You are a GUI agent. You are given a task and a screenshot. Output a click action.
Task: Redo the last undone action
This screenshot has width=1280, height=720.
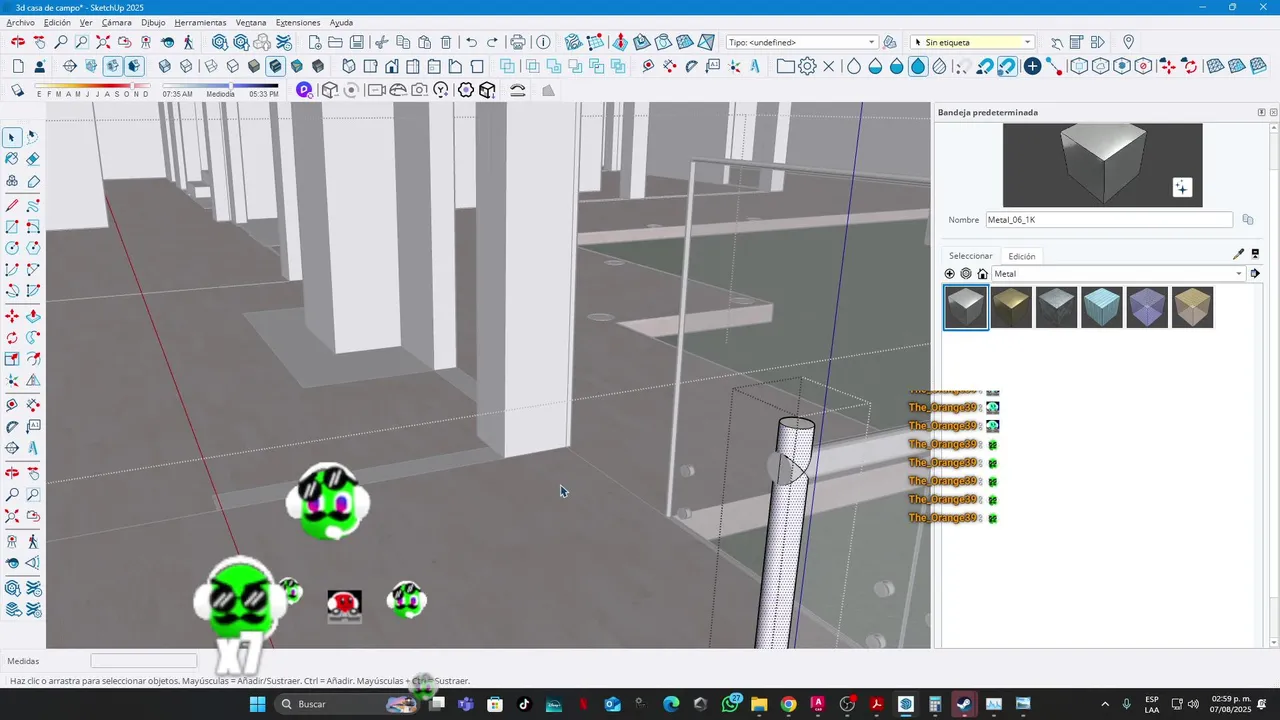(492, 42)
